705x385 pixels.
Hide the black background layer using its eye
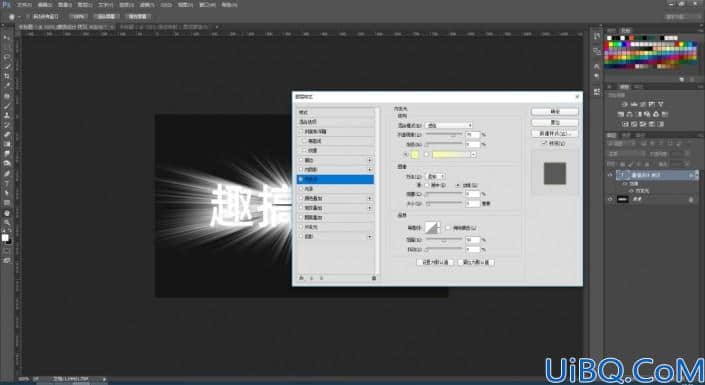[610, 199]
